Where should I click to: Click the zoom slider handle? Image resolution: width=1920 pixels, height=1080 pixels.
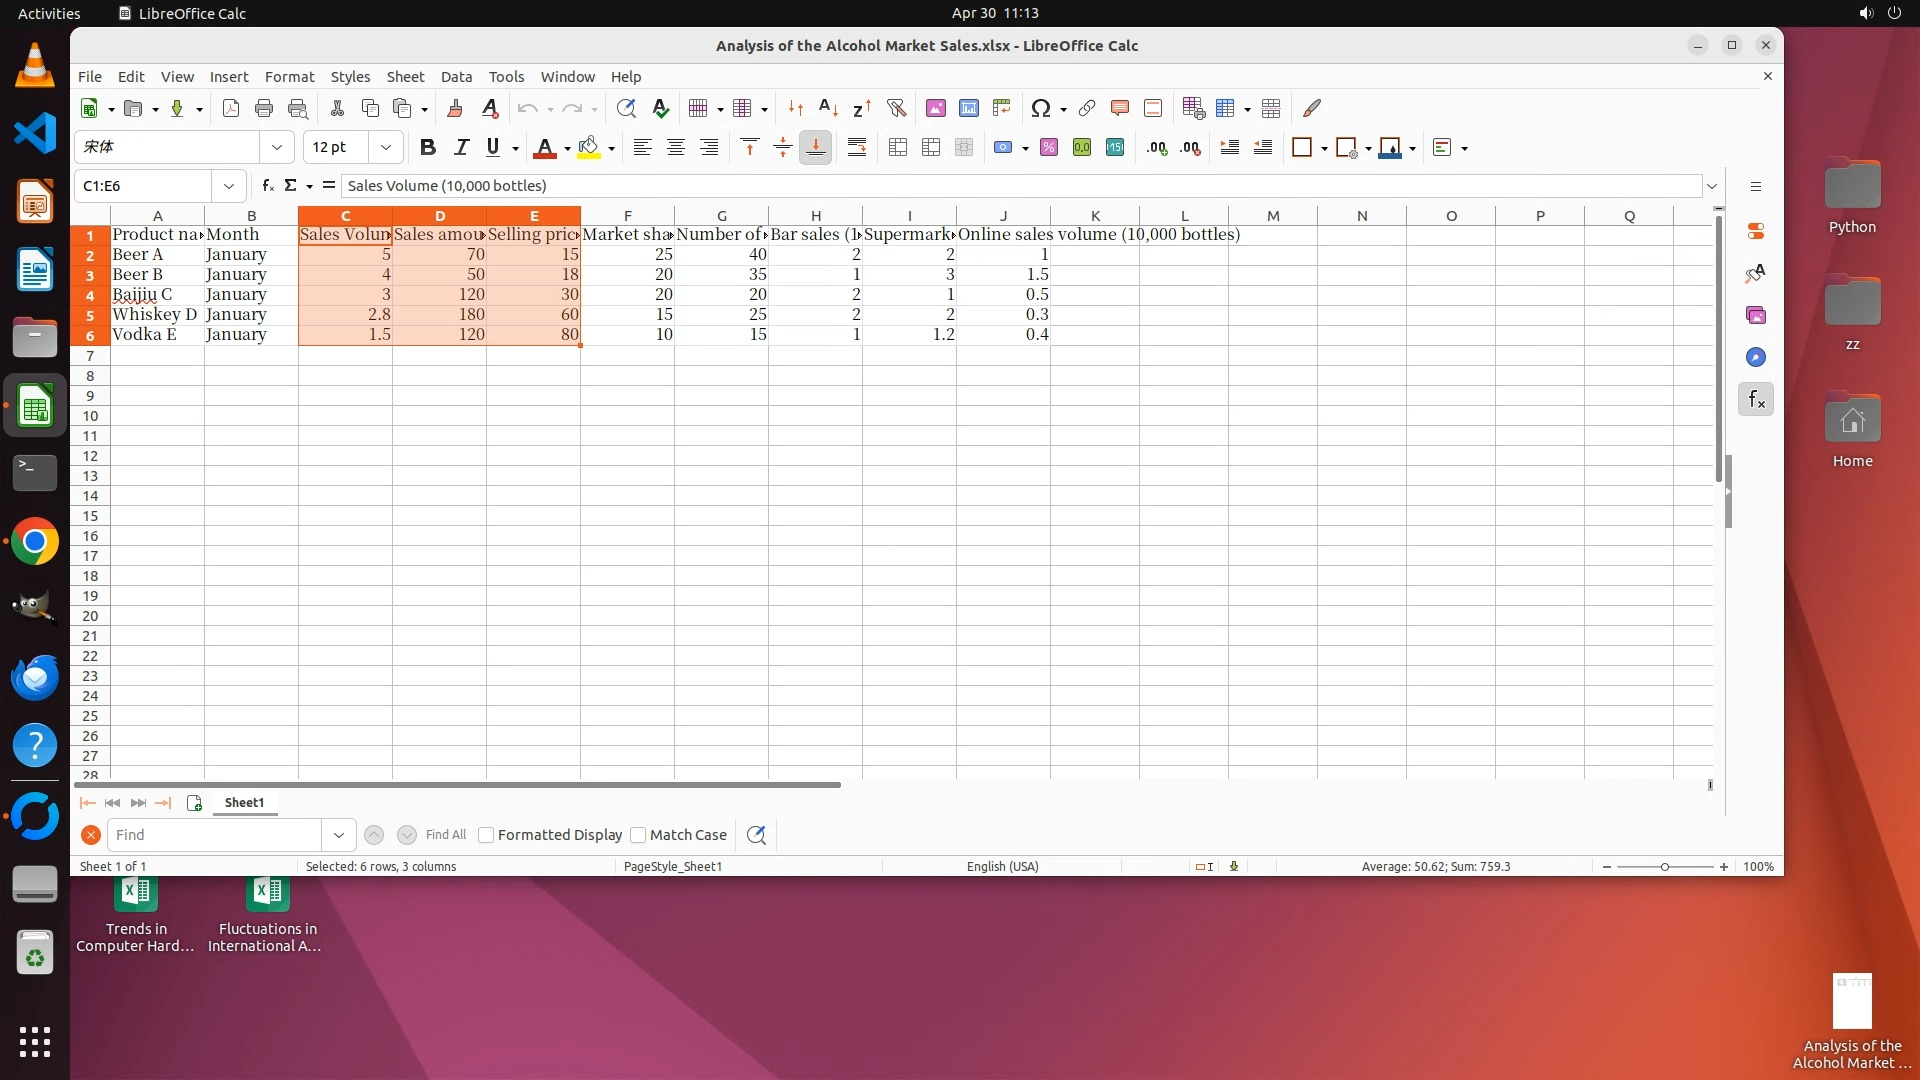1665,867
